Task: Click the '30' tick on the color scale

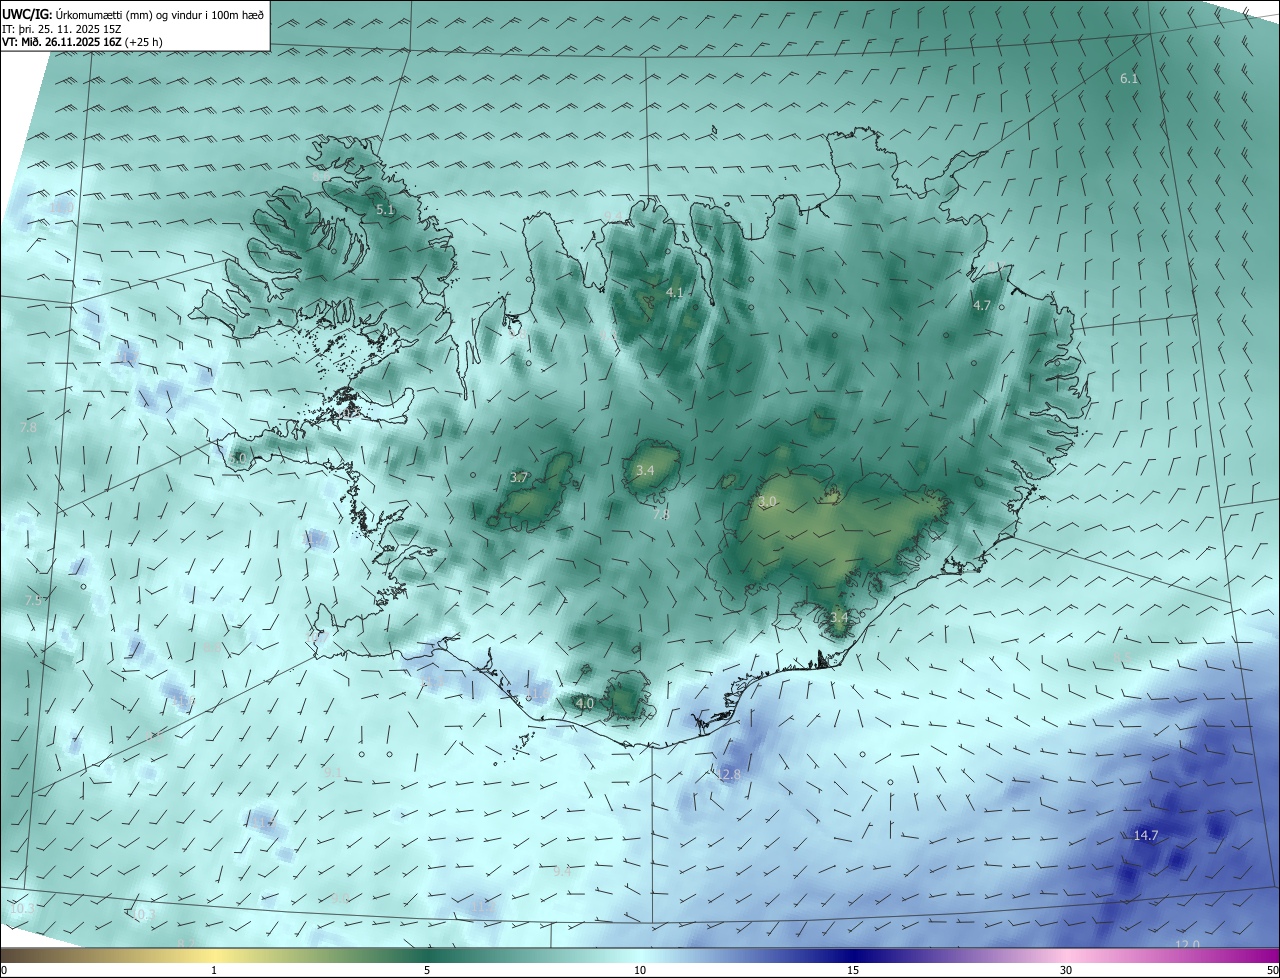Action: 1066,970
